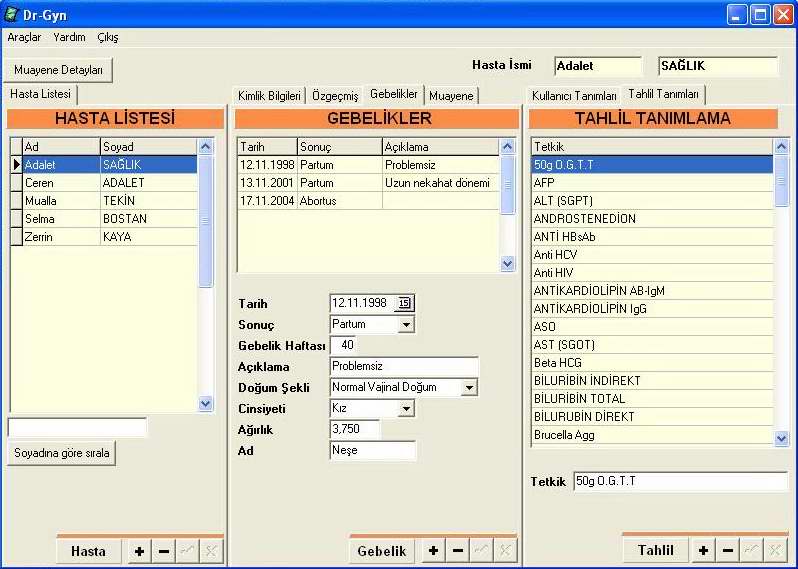Image resolution: width=798 pixels, height=569 pixels.
Task: Click Muayene Detayları button
Action: pyautogui.click(x=58, y=70)
